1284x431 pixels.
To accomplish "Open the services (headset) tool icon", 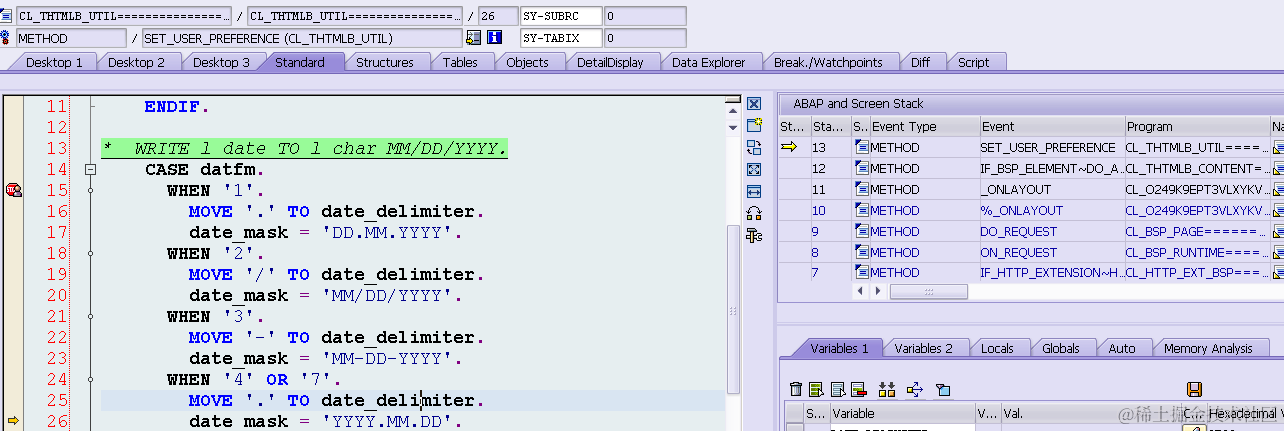I will click(x=754, y=213).
